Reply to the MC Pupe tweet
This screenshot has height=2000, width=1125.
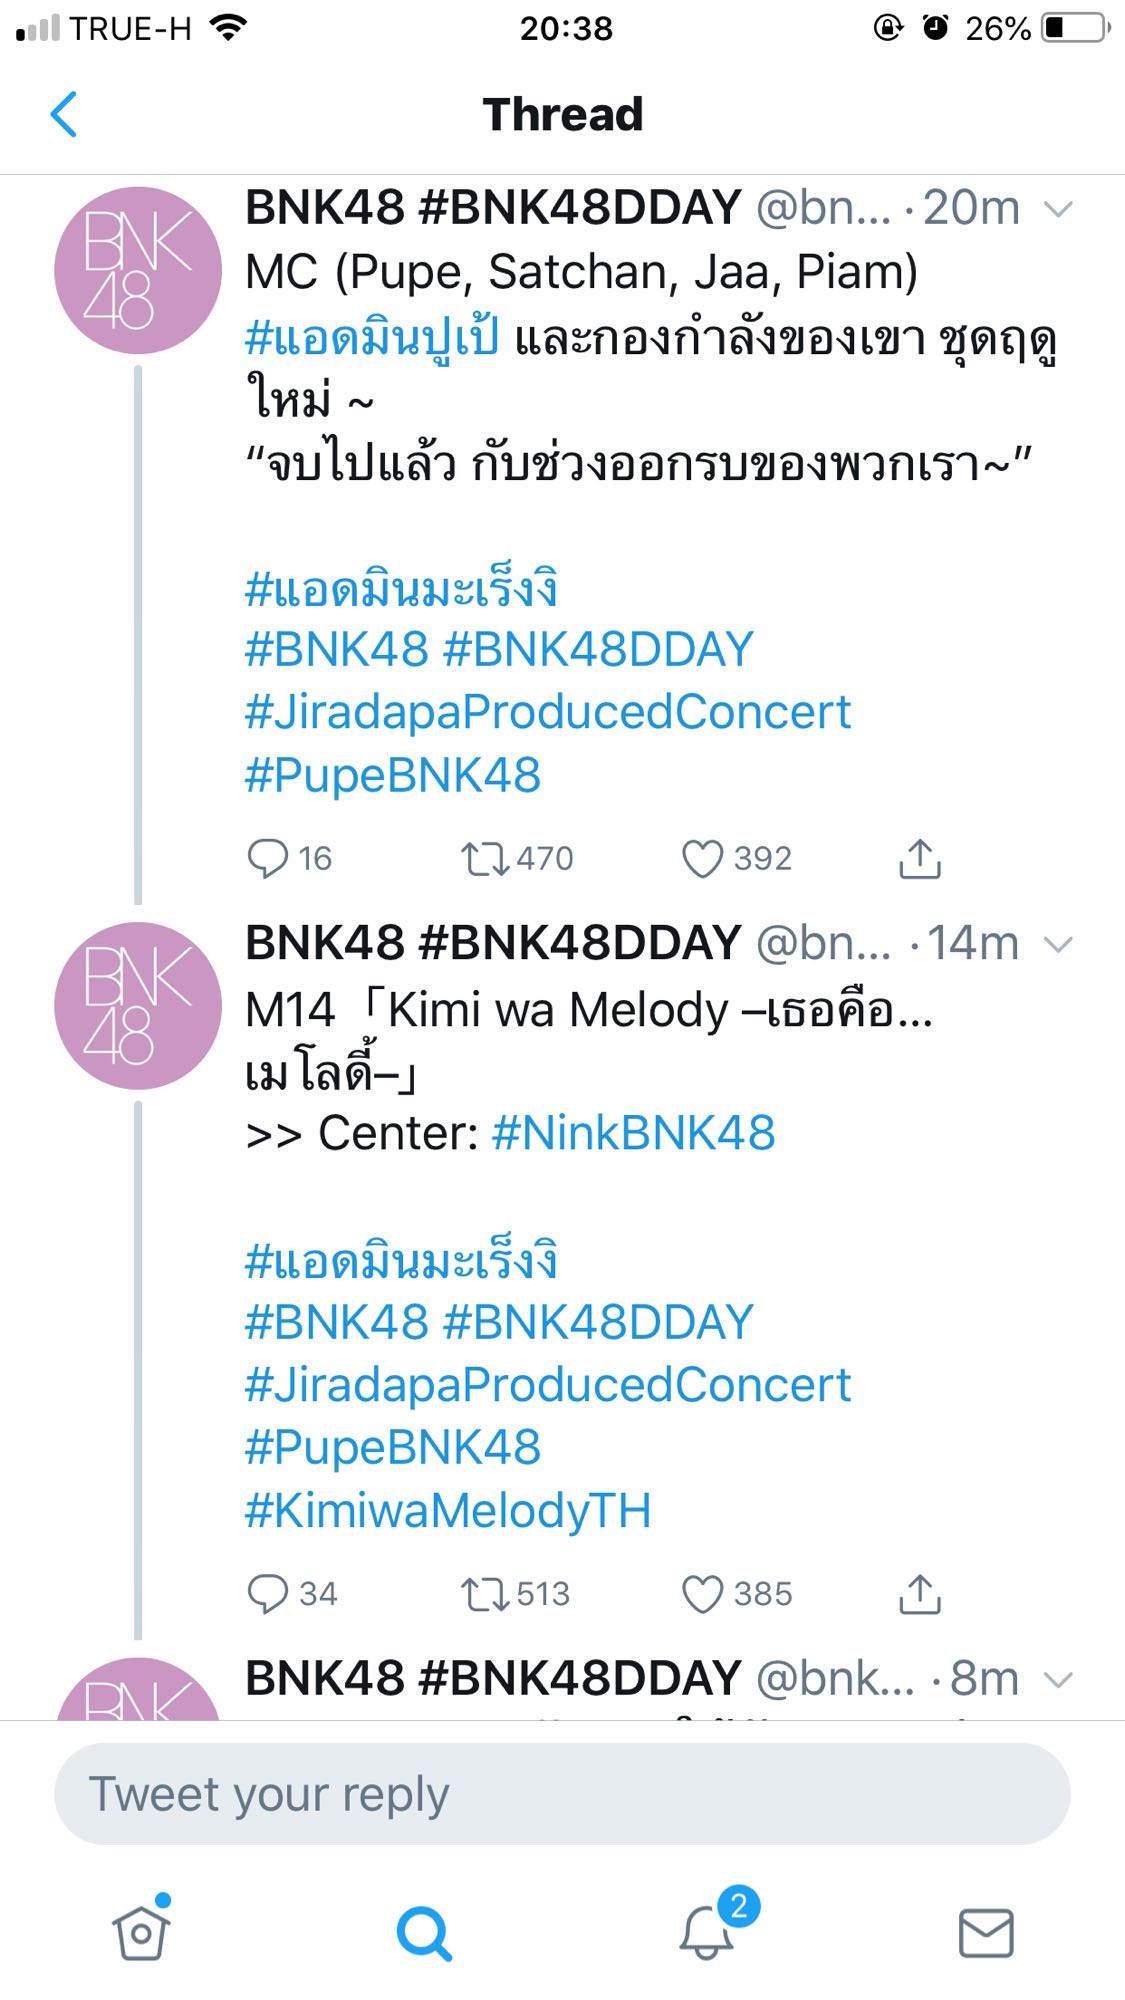pos(268,859)
